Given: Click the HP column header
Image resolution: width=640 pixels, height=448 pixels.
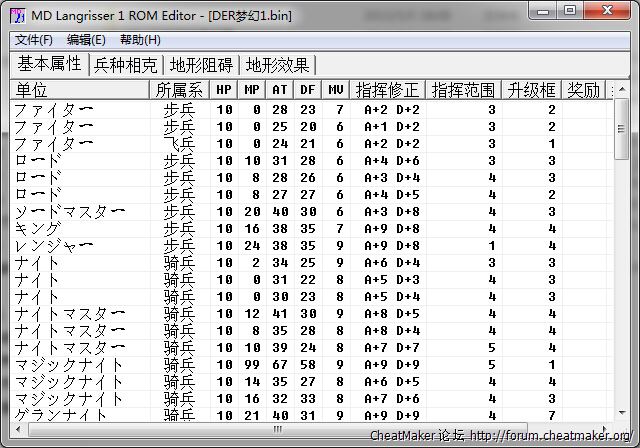Looking at the screenshot, I should [224, 90].
